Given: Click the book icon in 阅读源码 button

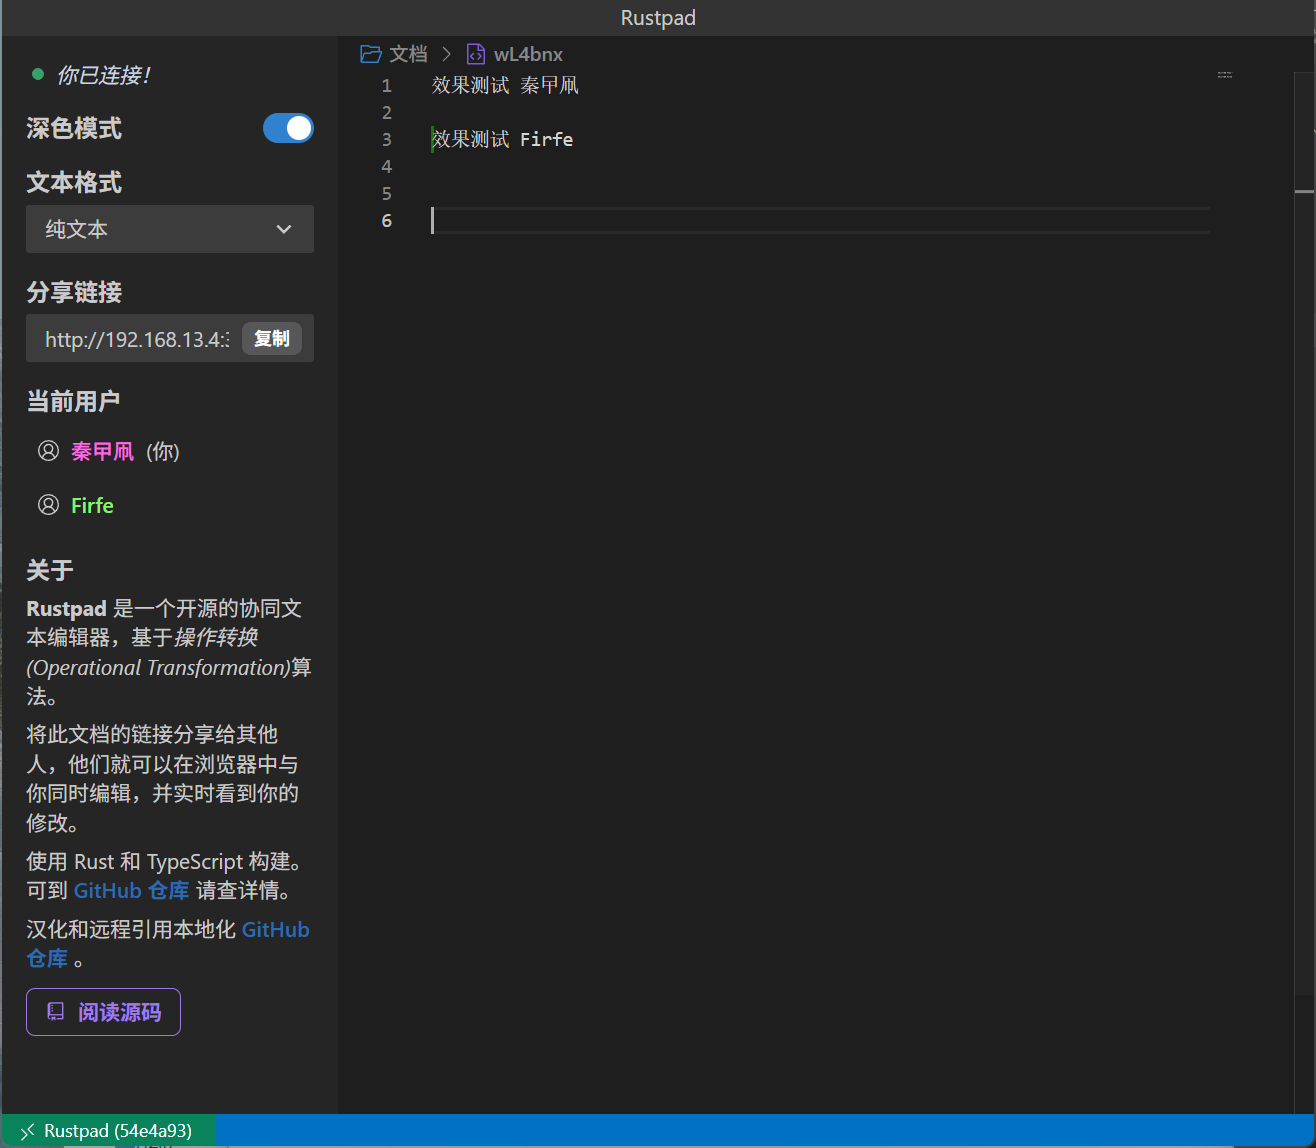Looking at the screenshot, I should [56, 1012].
